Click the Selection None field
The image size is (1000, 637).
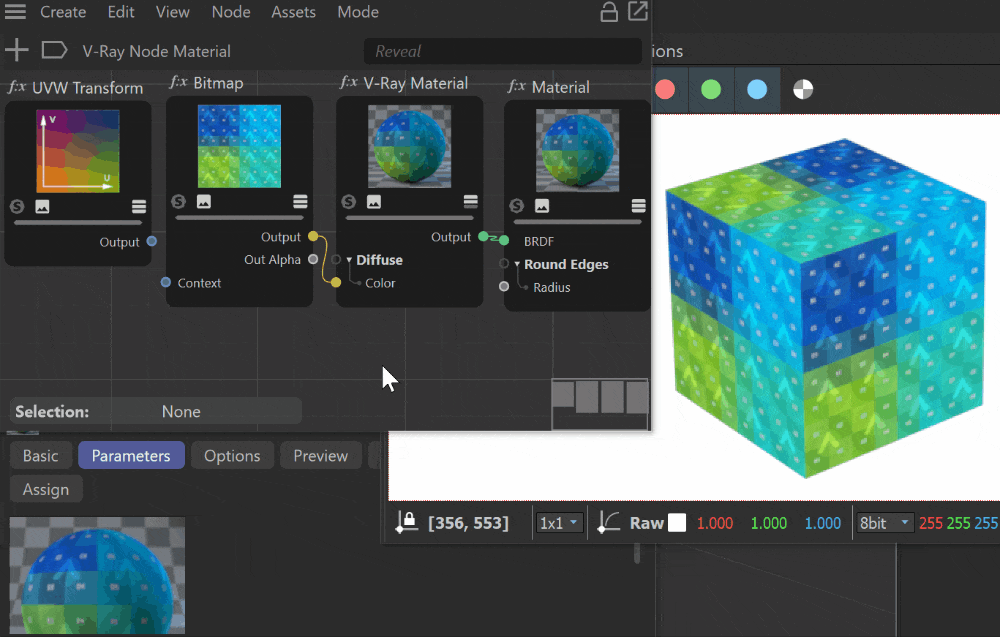click(x=156, y=411)
